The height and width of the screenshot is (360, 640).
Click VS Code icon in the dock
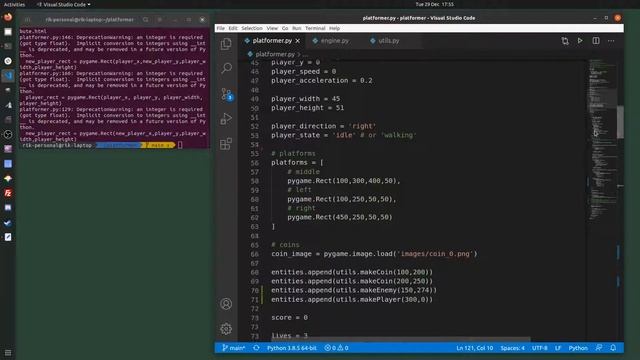[8, 76]
